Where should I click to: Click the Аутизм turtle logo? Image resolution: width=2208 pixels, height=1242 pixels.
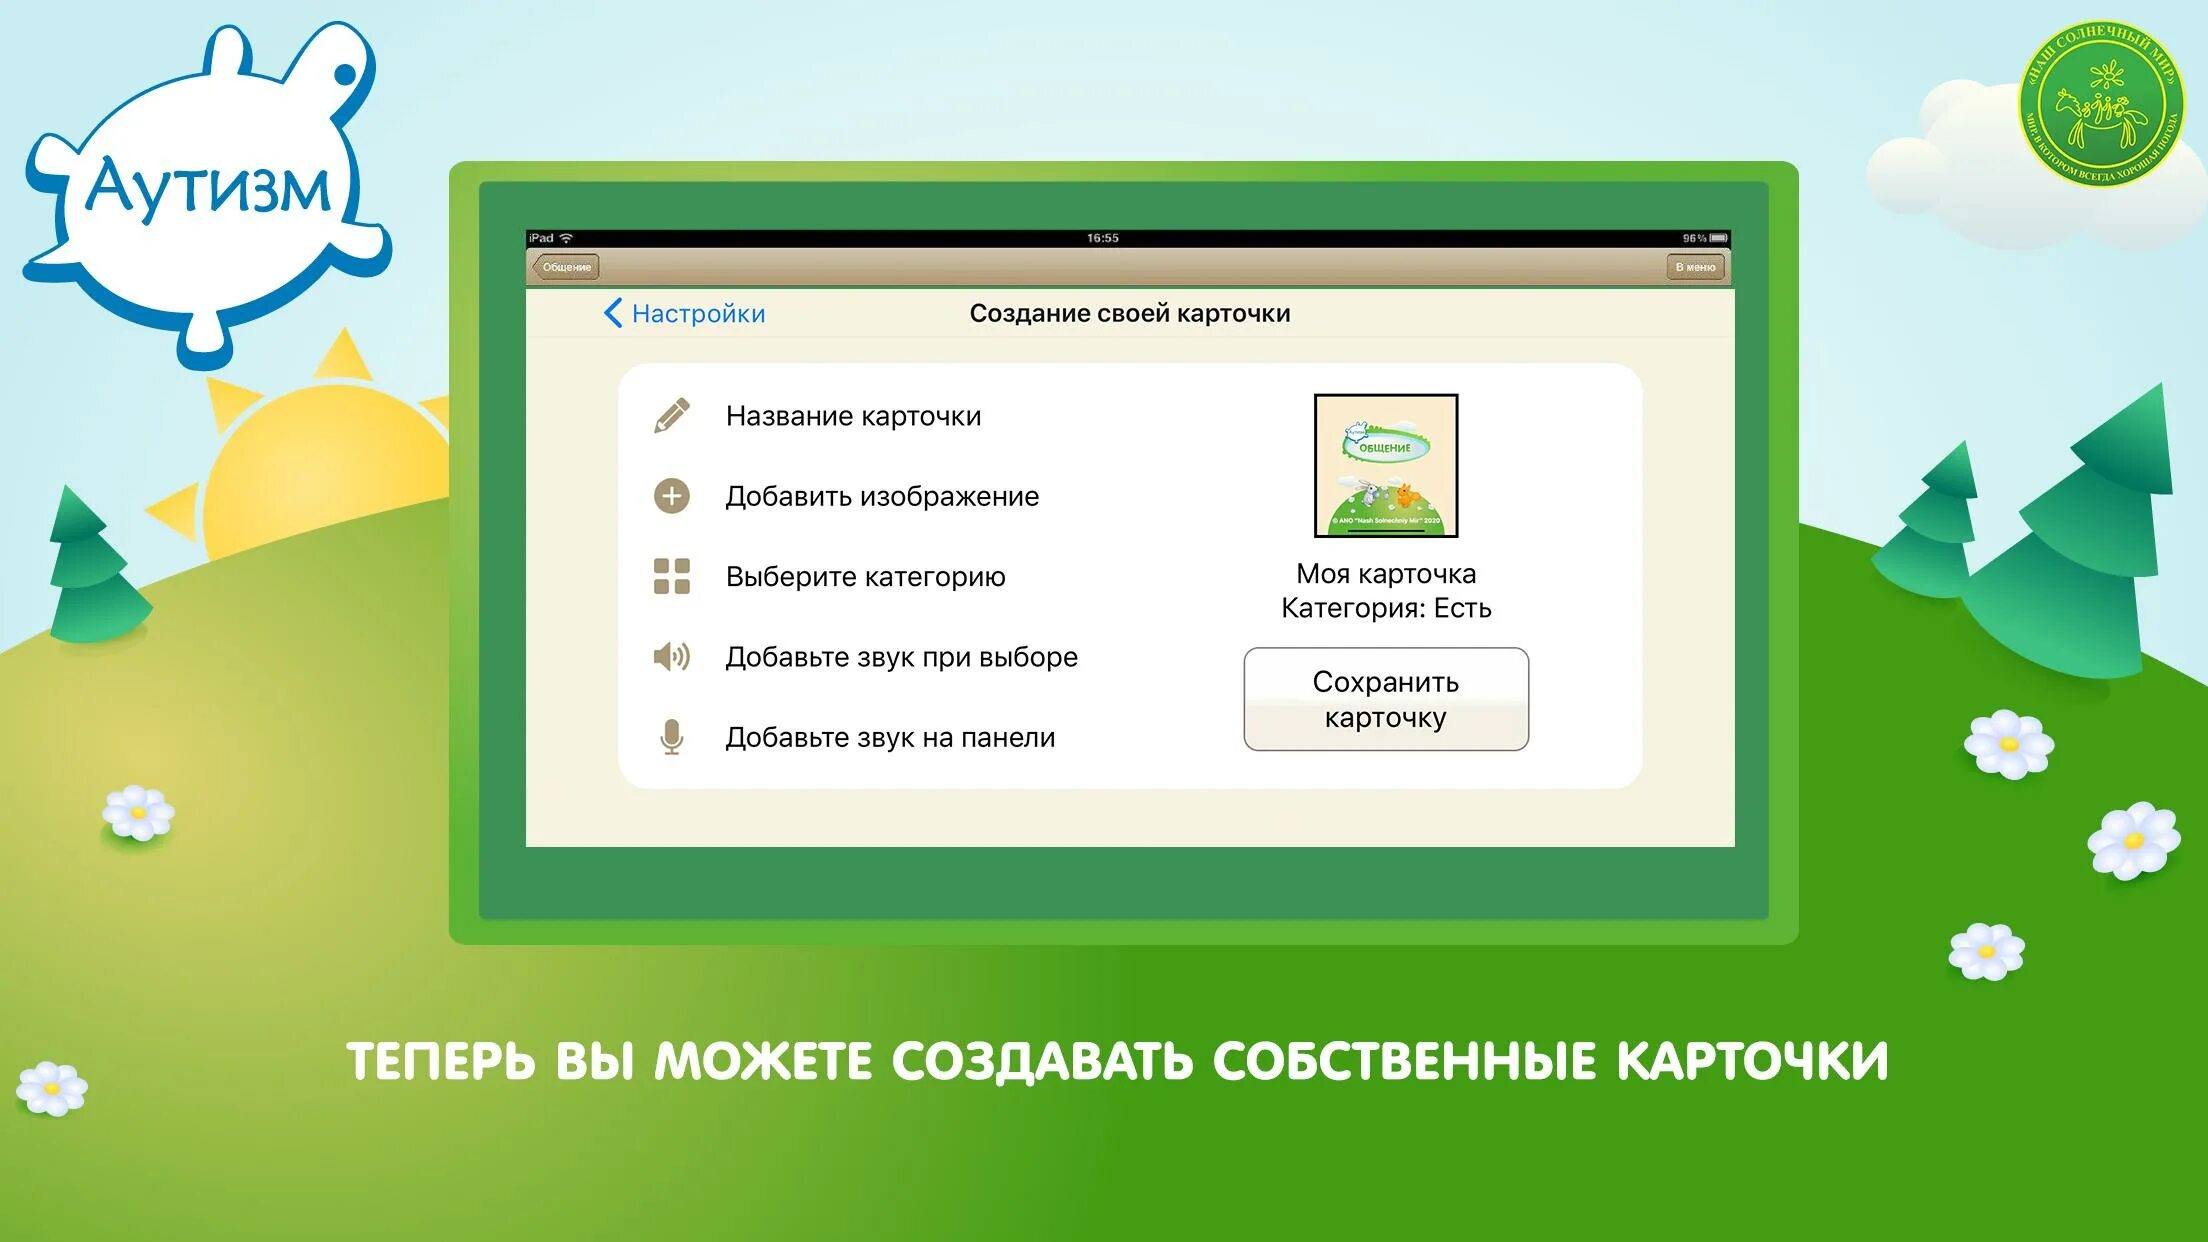tap(208, 190)
